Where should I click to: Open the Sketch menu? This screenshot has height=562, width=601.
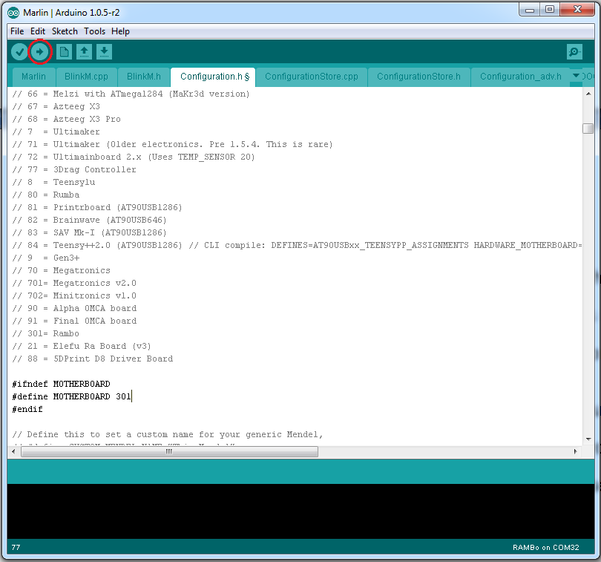pyautogui.click(x=64, y=31)
